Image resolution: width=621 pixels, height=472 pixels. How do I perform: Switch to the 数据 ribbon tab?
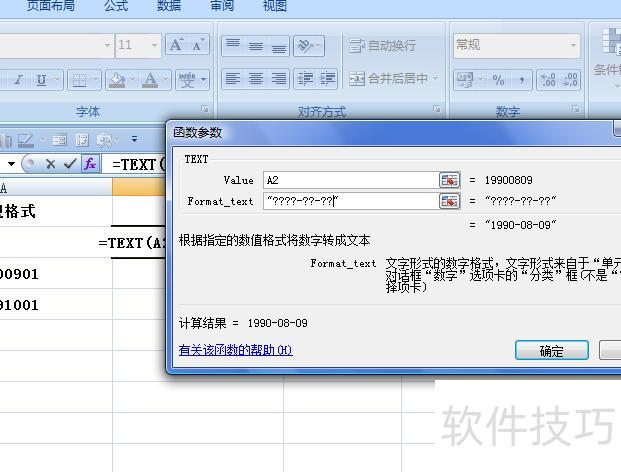[x=169, y=6]
